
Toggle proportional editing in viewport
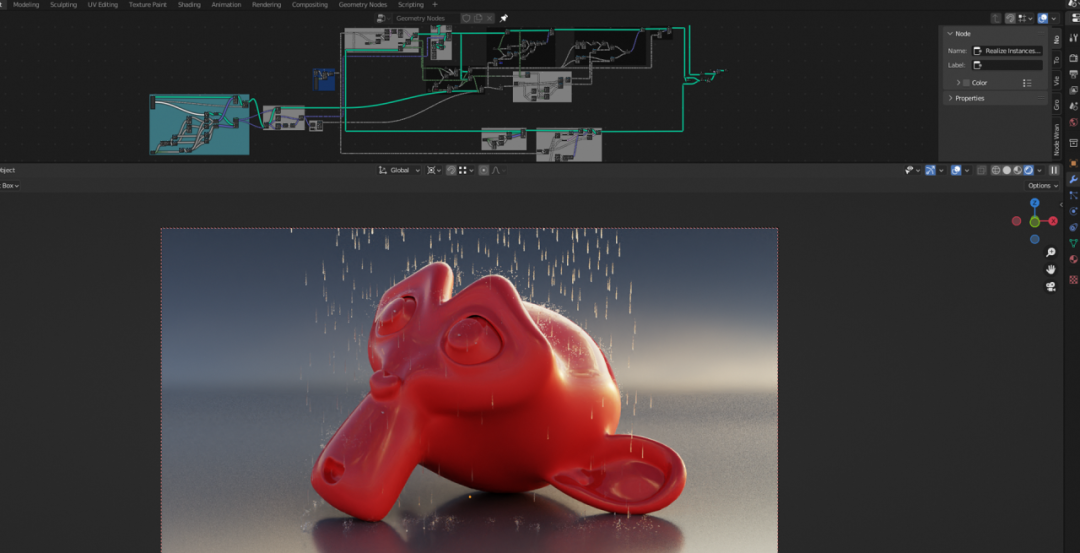(x=484, y=170)
